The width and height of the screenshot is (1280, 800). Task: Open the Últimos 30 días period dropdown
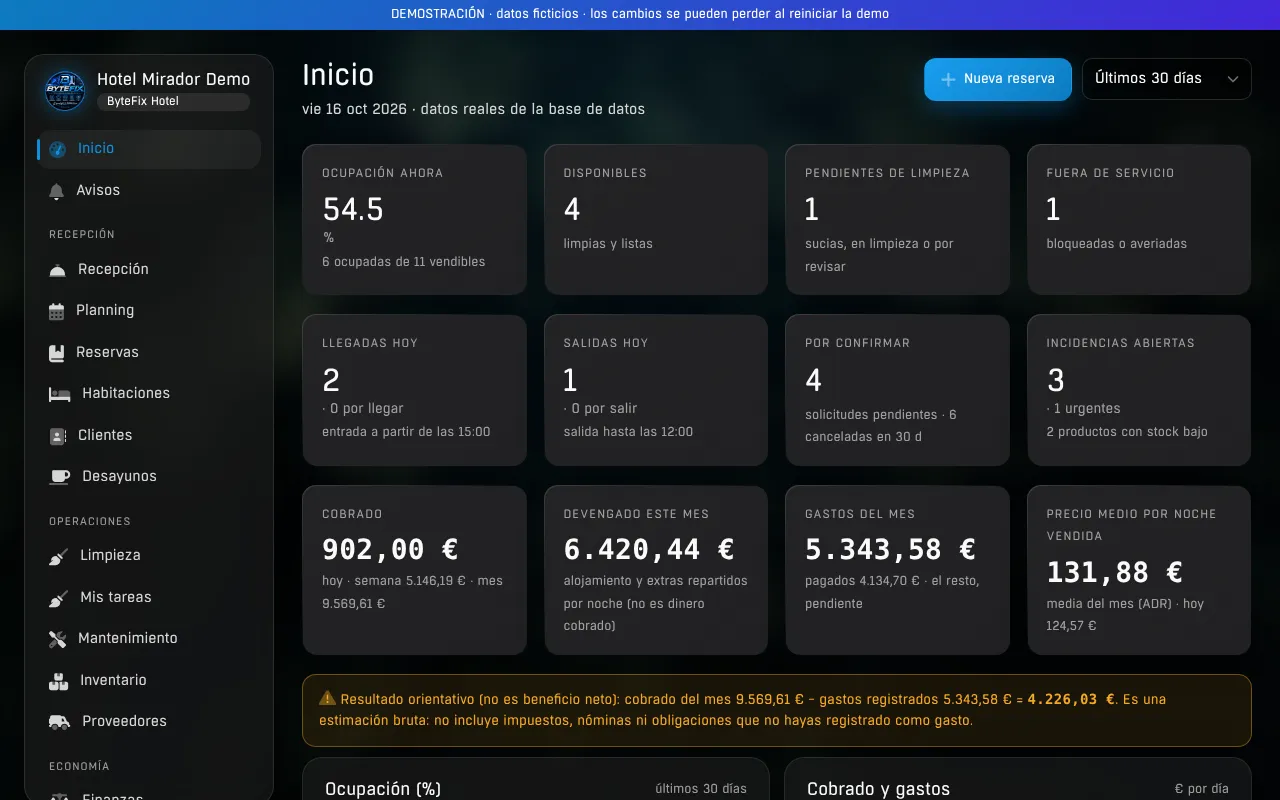1166,79
